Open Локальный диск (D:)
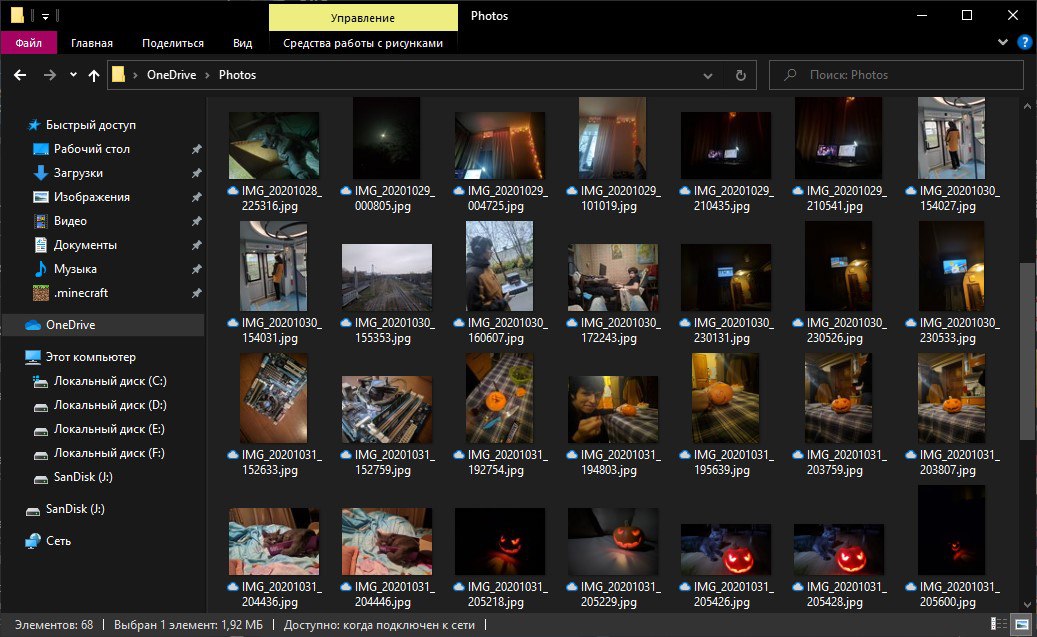Viewport: 1037px width, 637px height. (110, 405)
